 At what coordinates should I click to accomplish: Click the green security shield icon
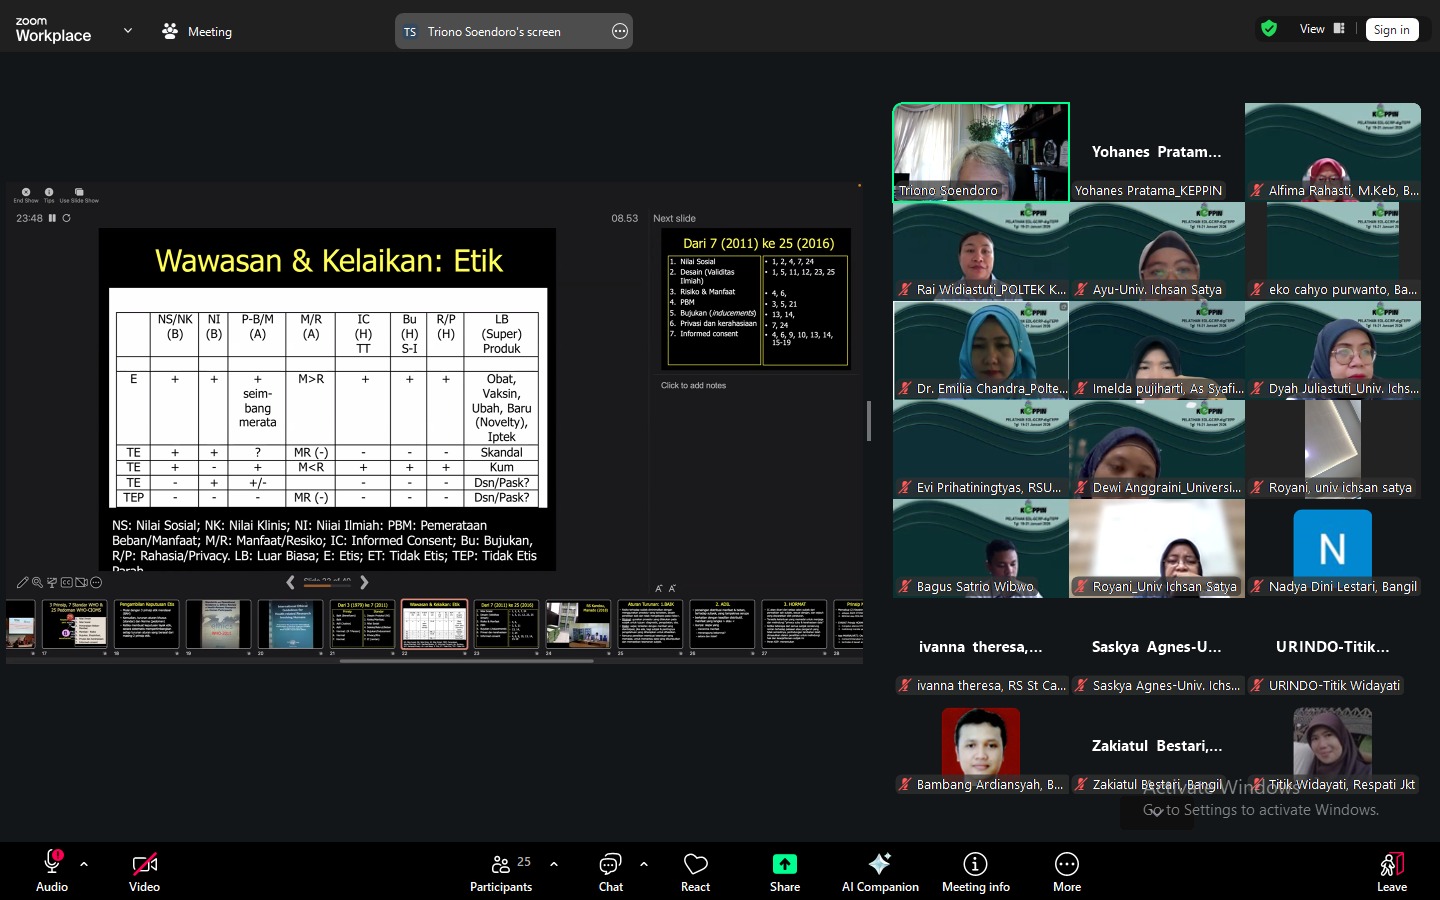tap(1269, 29)
